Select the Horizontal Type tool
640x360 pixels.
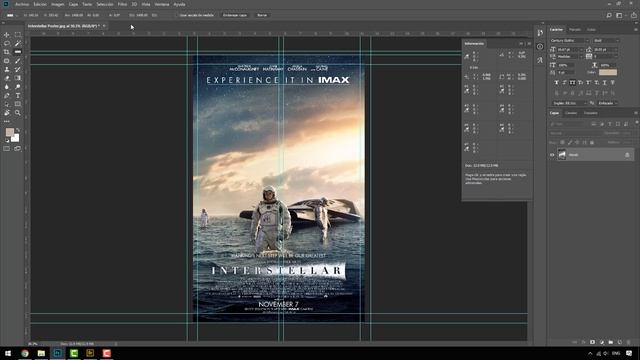point(18,96)
